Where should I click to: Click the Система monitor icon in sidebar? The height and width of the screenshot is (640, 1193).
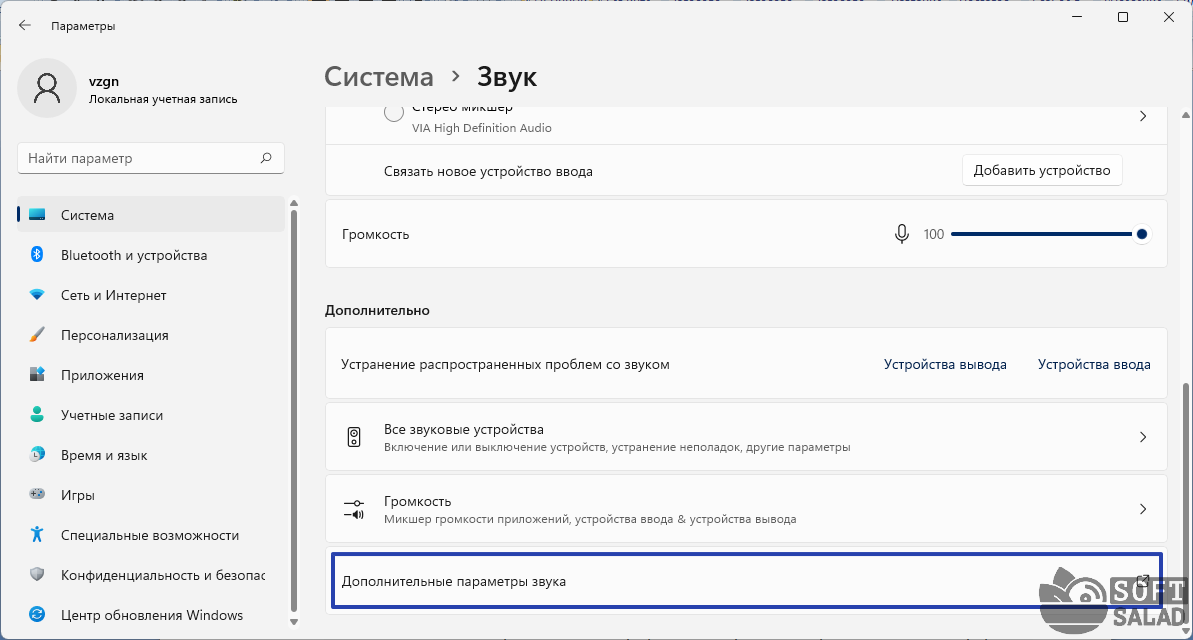pyautogui.click(x=37, y=215)
